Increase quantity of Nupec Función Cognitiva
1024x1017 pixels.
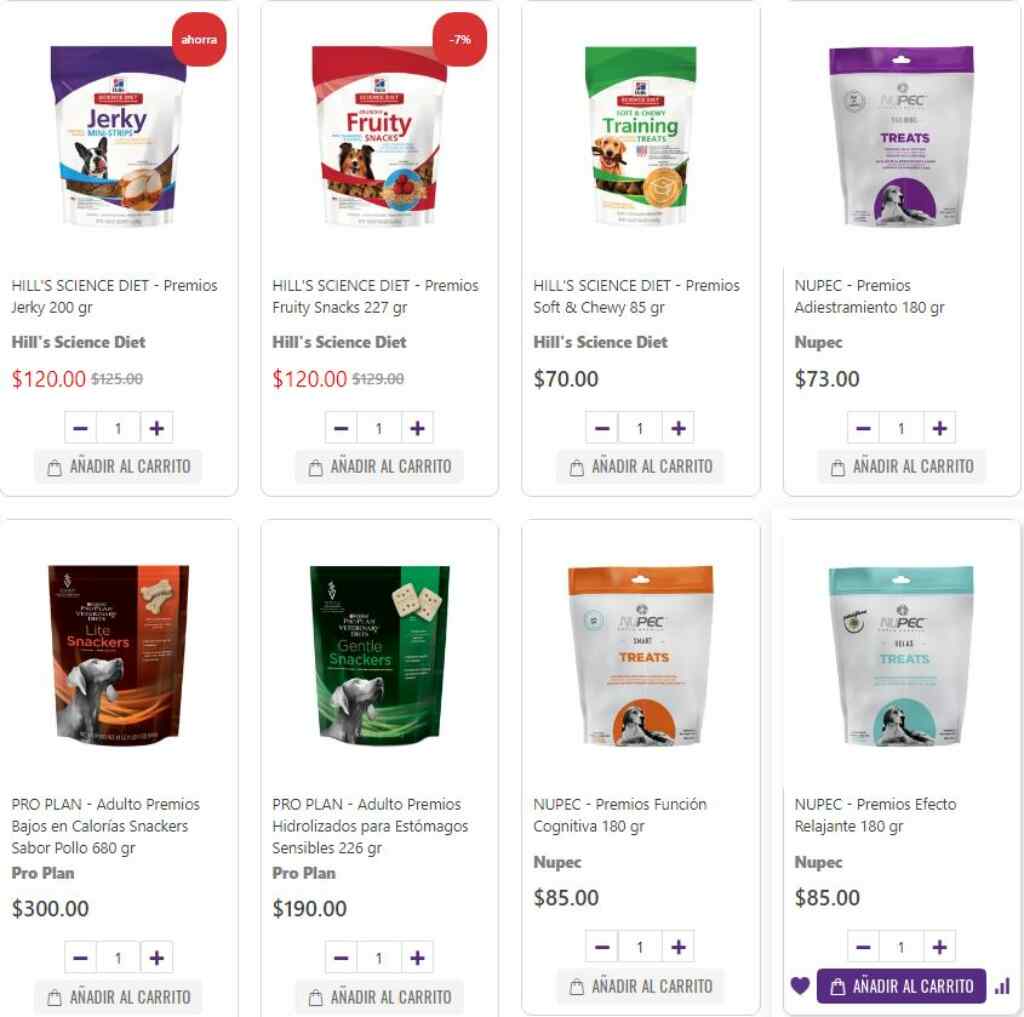click(x=679, y=946)
